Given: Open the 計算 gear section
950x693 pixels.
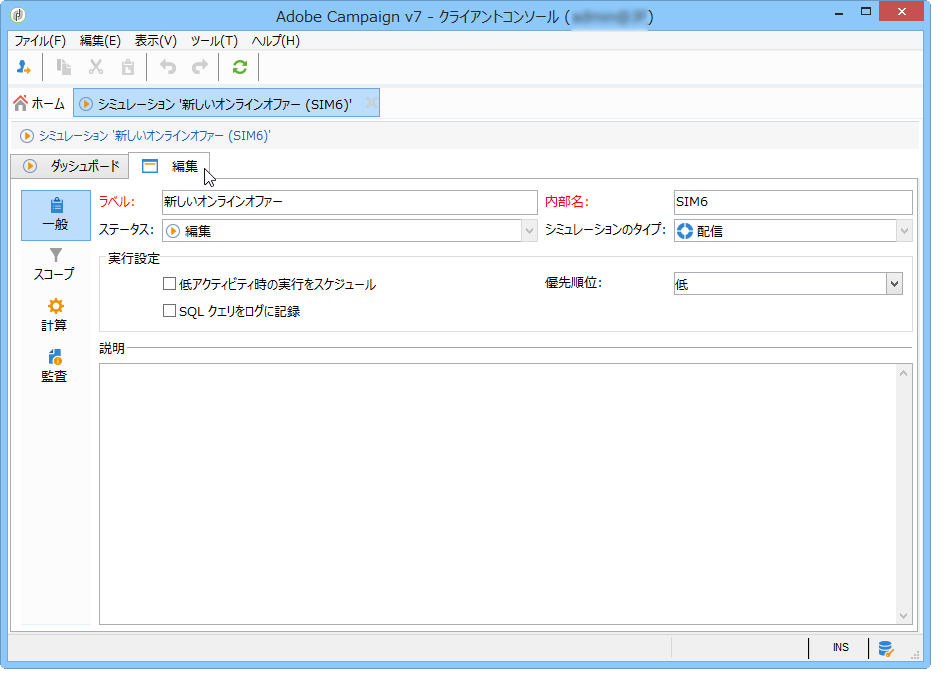Looking at the screenshot, I should [55, 316].
